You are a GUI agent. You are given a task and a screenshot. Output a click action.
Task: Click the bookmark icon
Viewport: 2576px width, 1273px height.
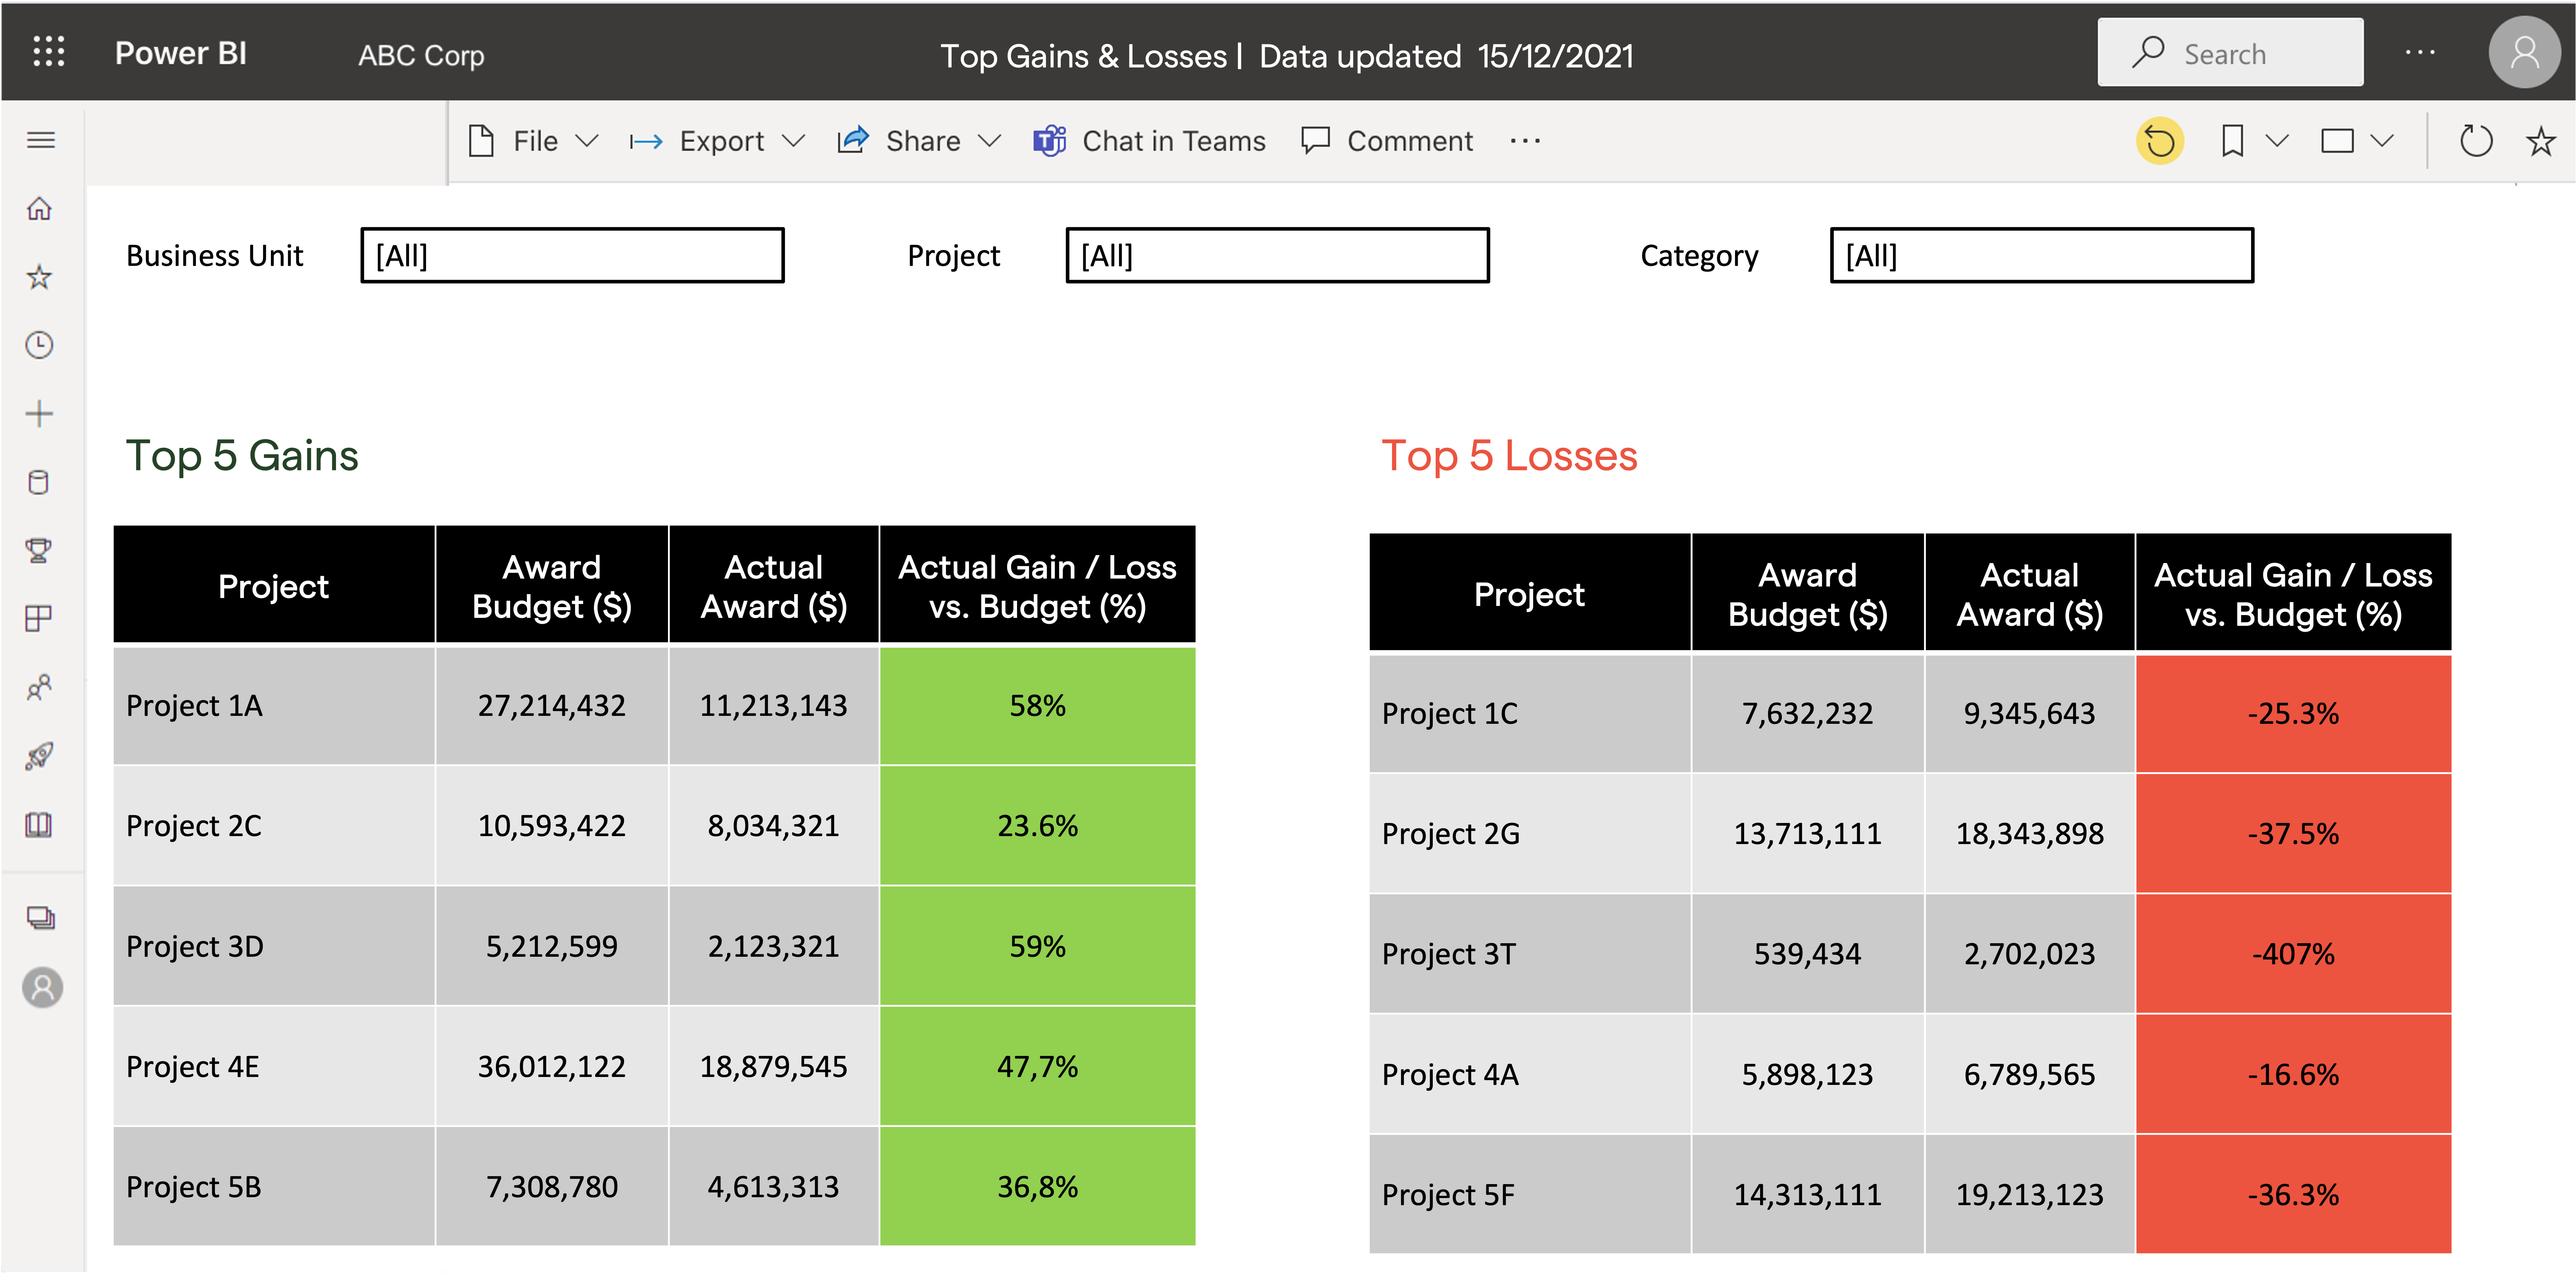click(x=2232, y=141)
